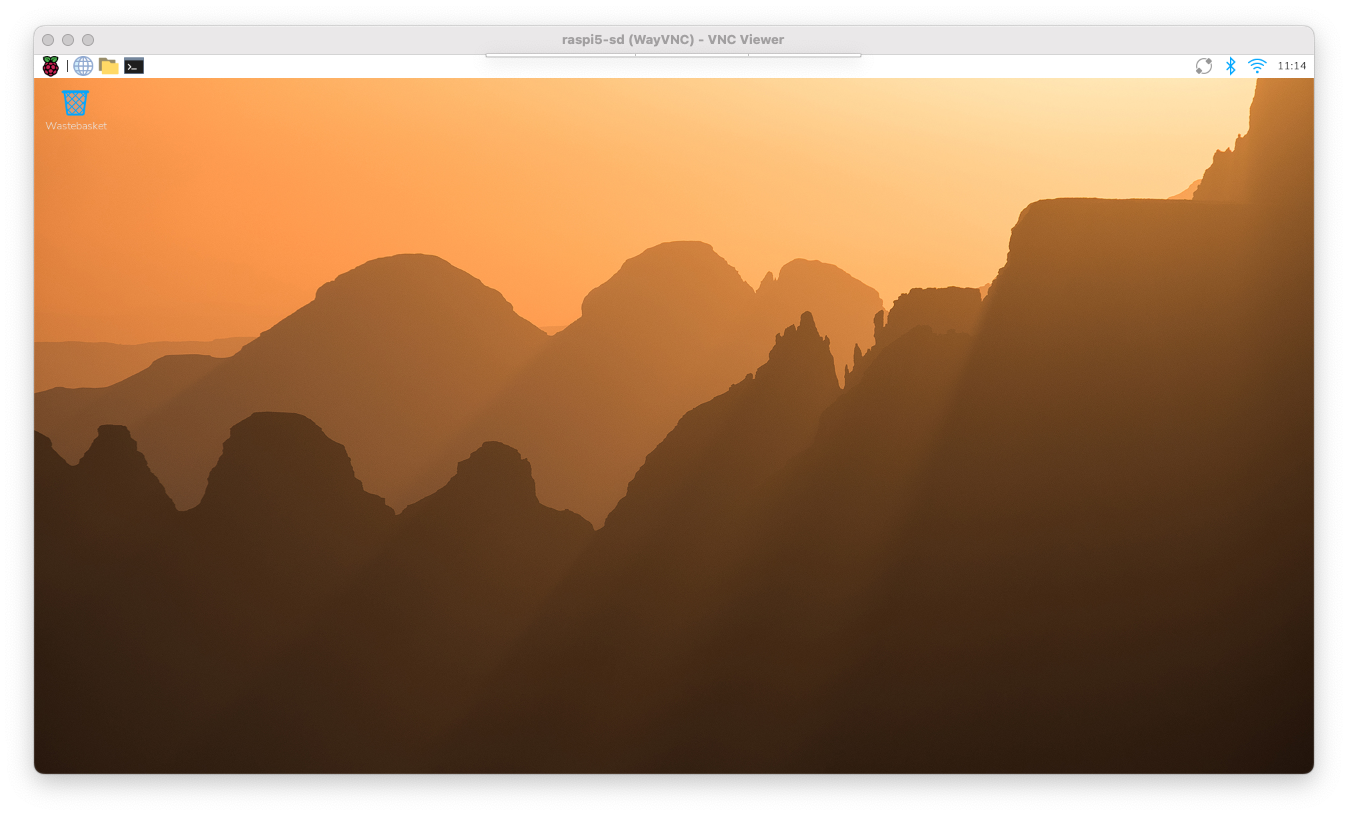The width and height of the screenshot is (1348, 816).
Task: Launch the web browser globe icon
Action: tap(83, 66)
